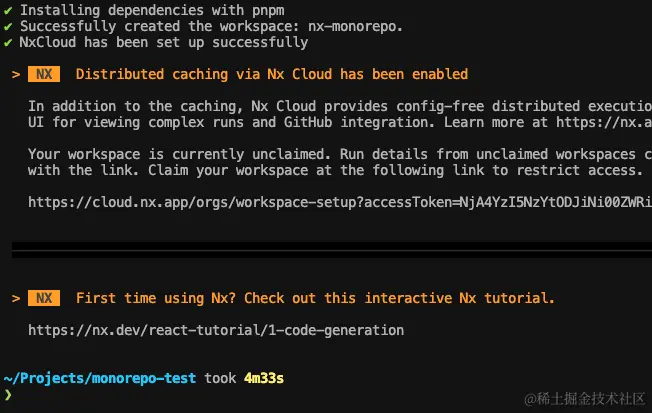Click the checkmark before NxCloud has been set up
Viewport: 652px width, 413px height.
(x=8, y=42)
